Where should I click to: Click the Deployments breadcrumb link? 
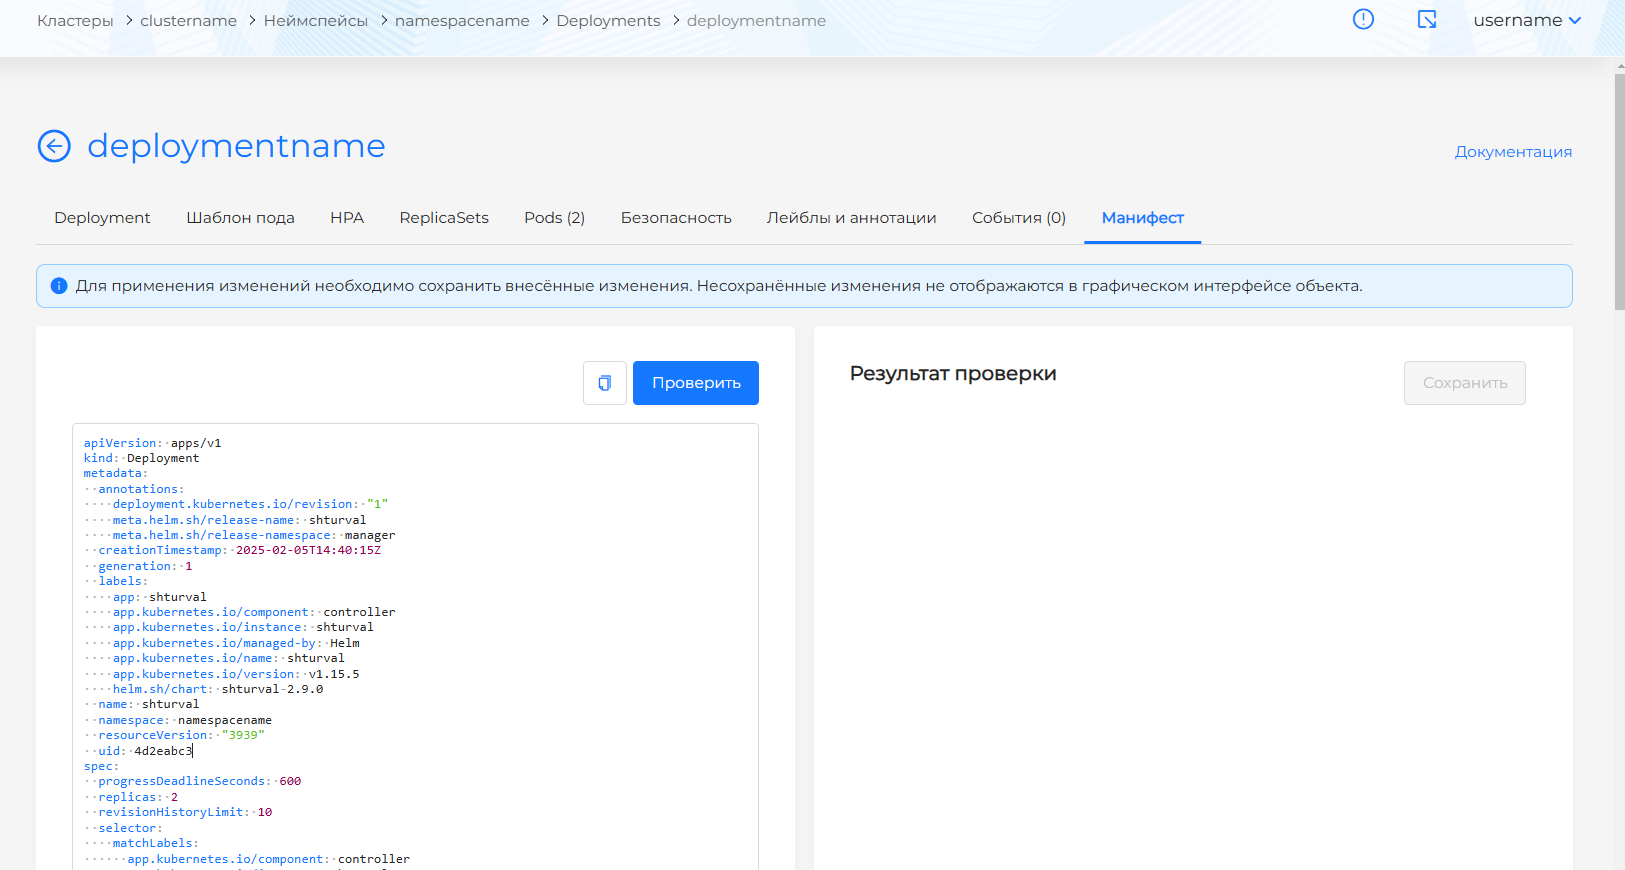tap(608, 21)
